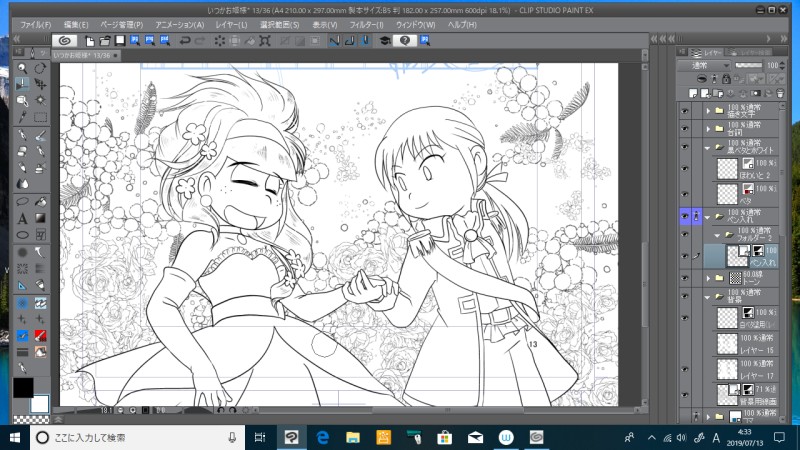The width and height of the screenshot is (800, 450).
Task: Open the フィルター(I) menu
Action: click(366, 24)
